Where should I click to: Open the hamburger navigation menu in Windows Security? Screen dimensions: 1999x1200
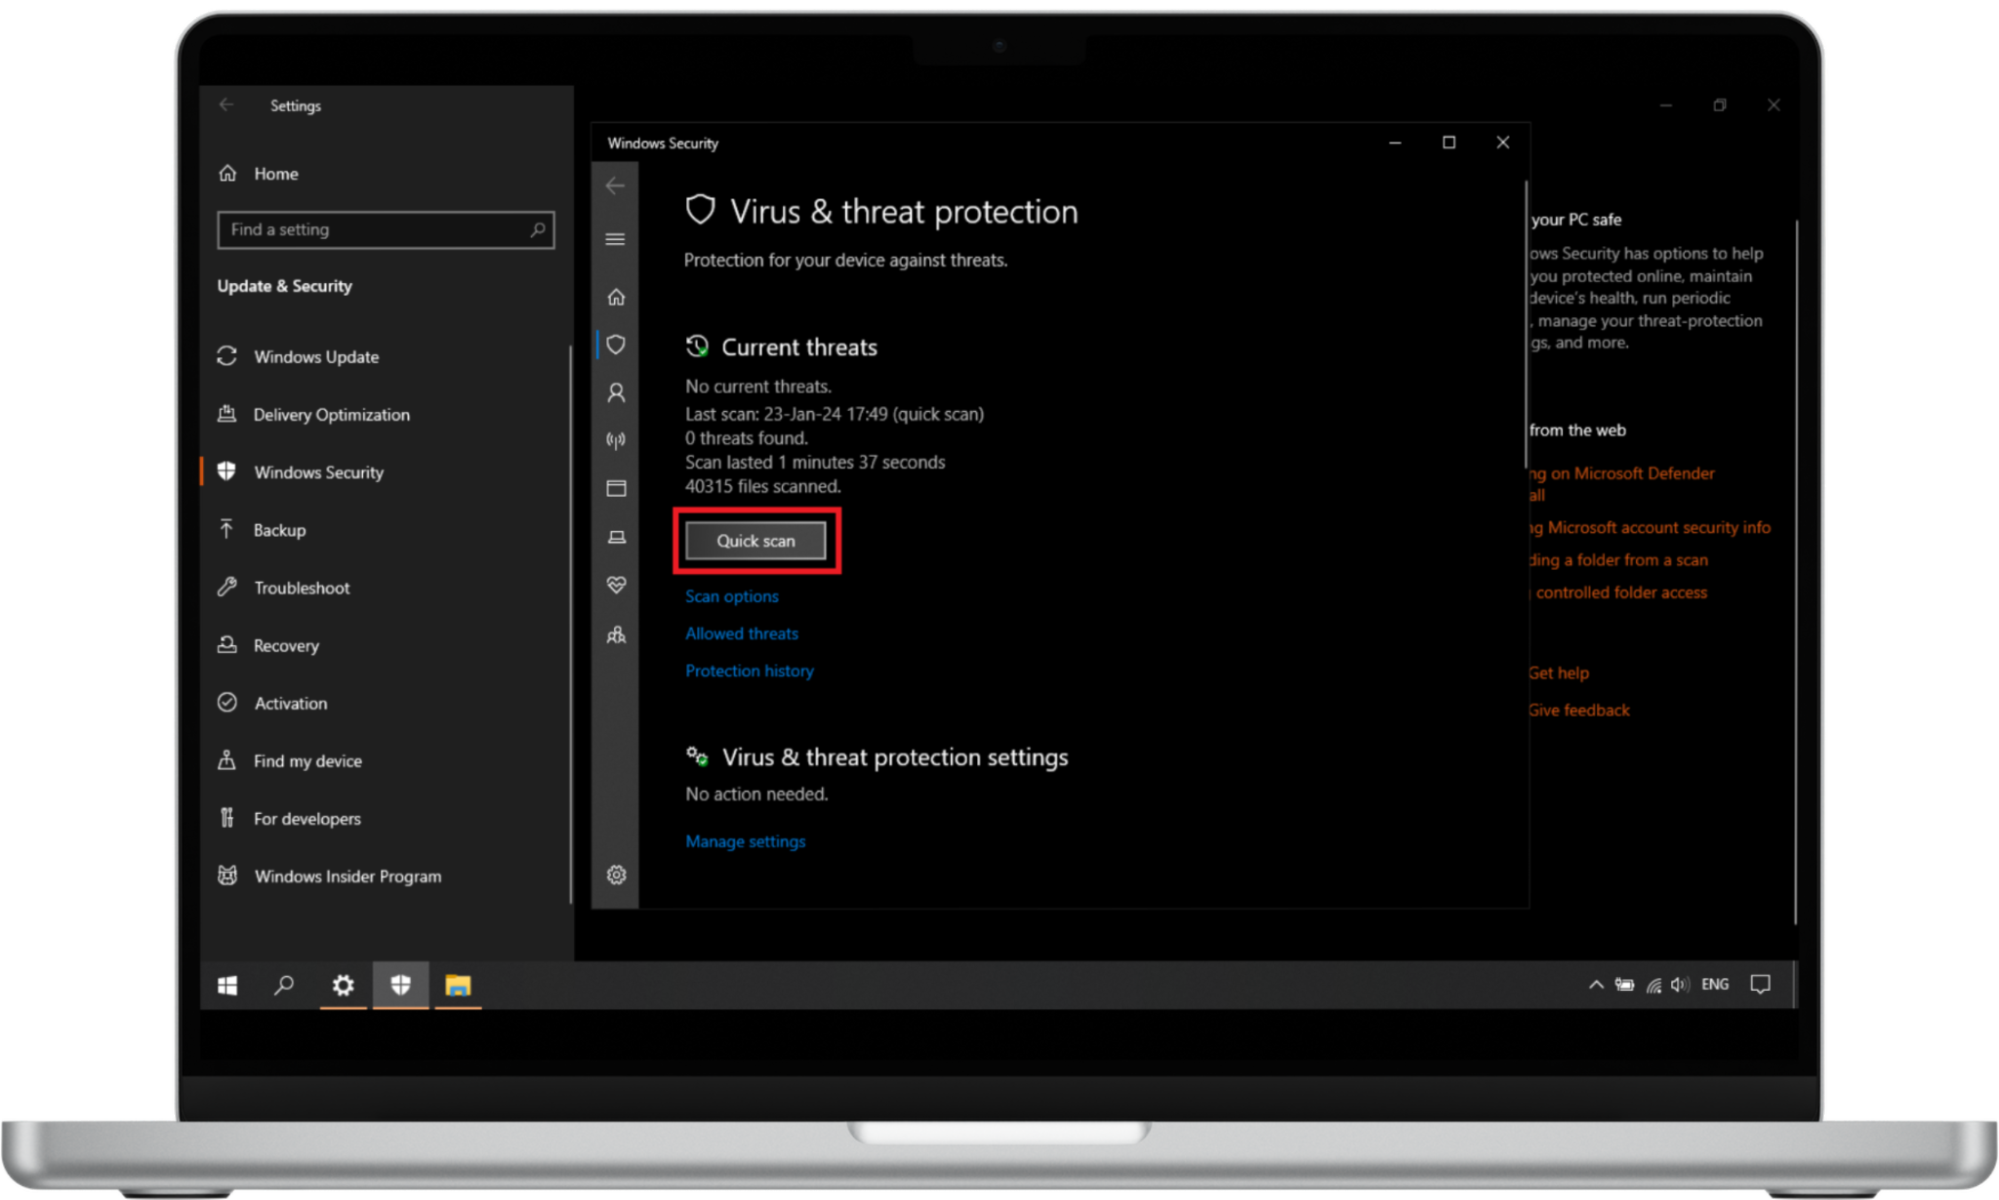[x=615, y=239]
